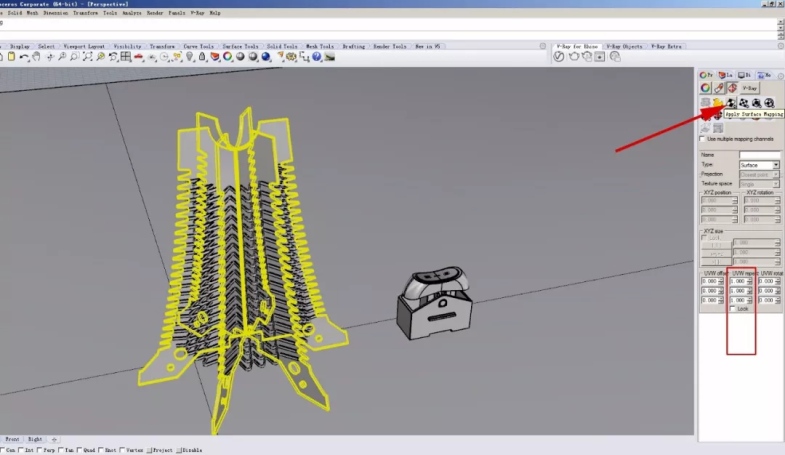Open the Render menu

[155, 13]
